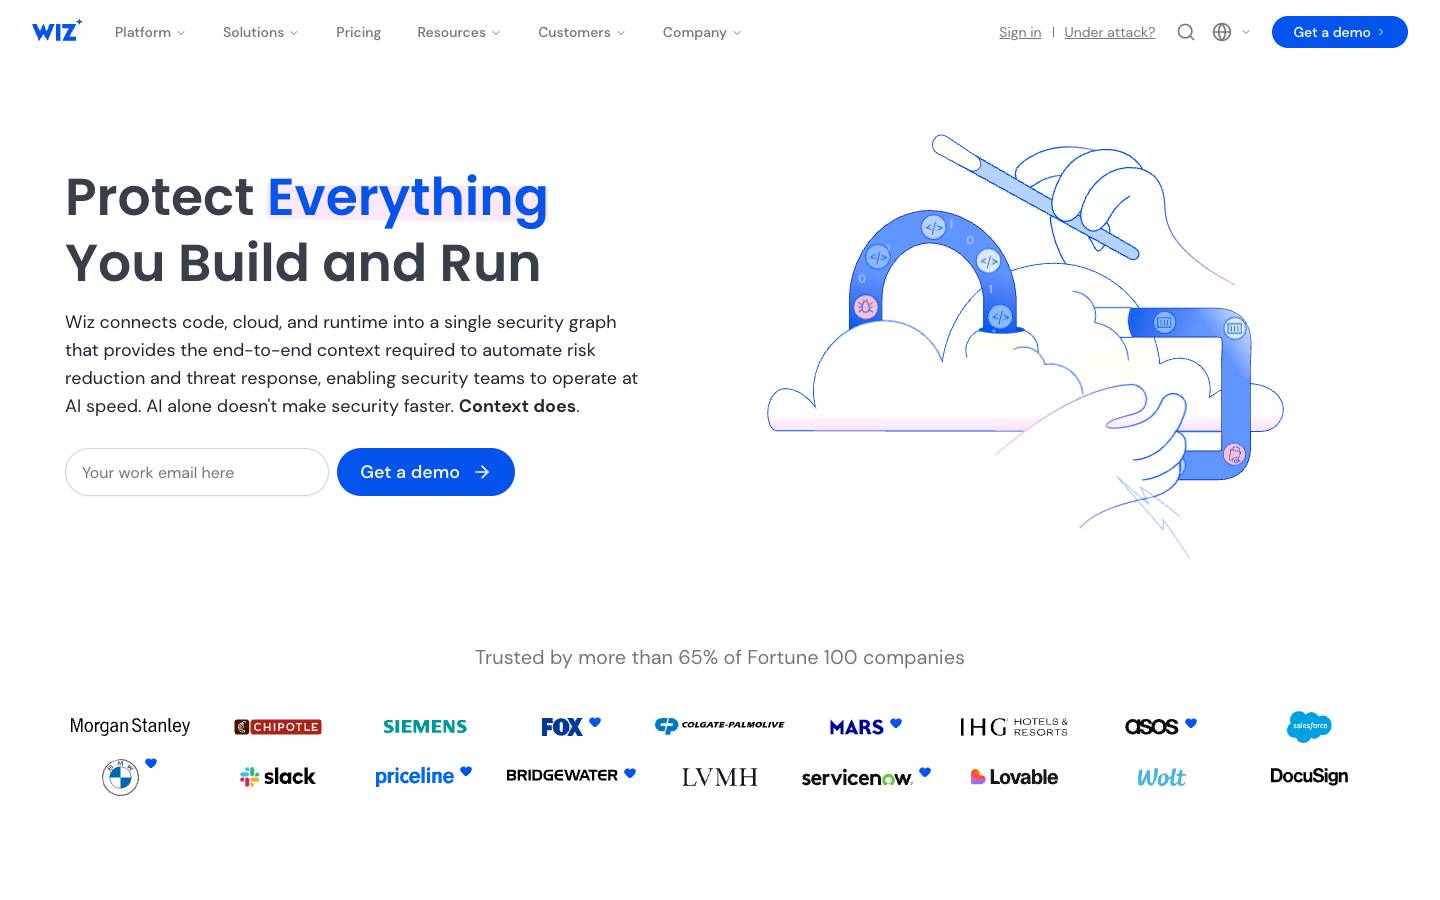
Task: Expand the Solutions menu
Action: pos(261,32)
